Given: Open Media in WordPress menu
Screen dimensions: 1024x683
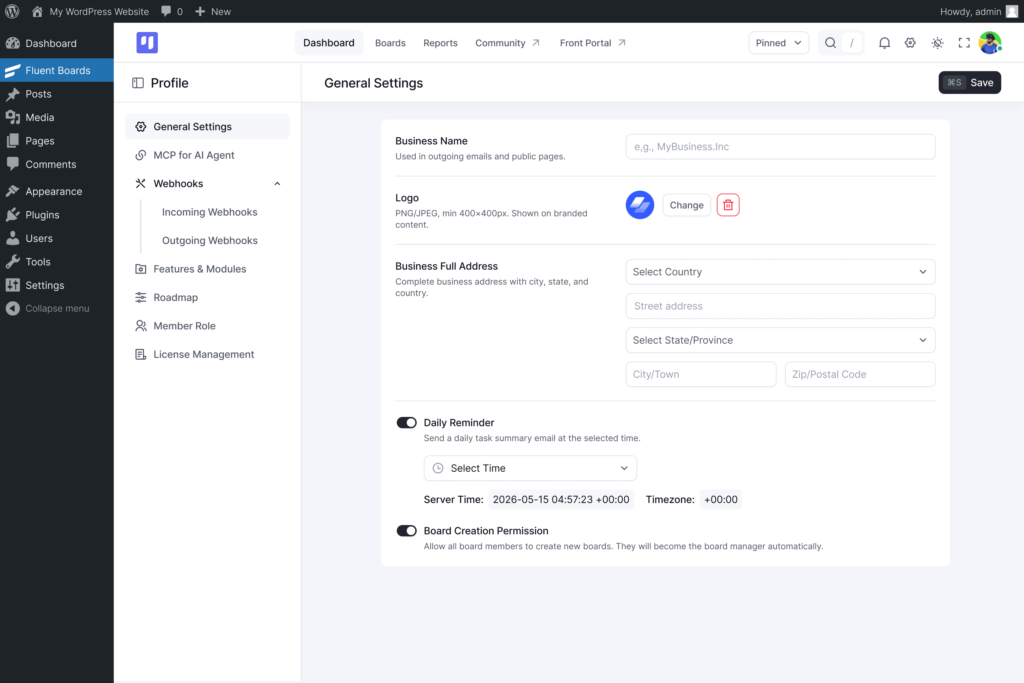Looking at the screenshot, I should click(x=57, y=118).
